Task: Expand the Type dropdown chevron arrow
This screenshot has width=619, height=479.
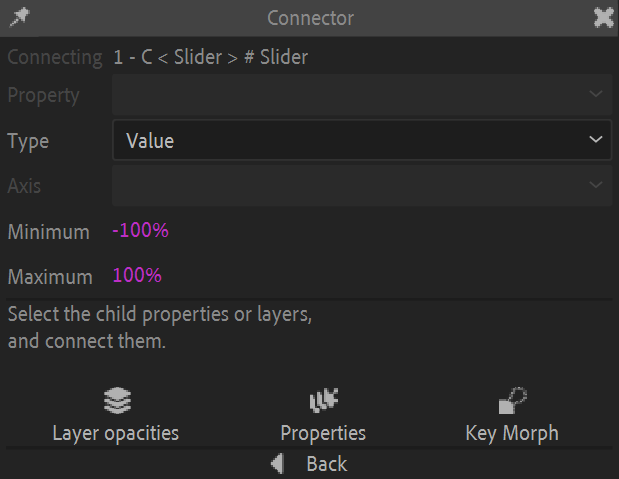Action: coord(596,141)
